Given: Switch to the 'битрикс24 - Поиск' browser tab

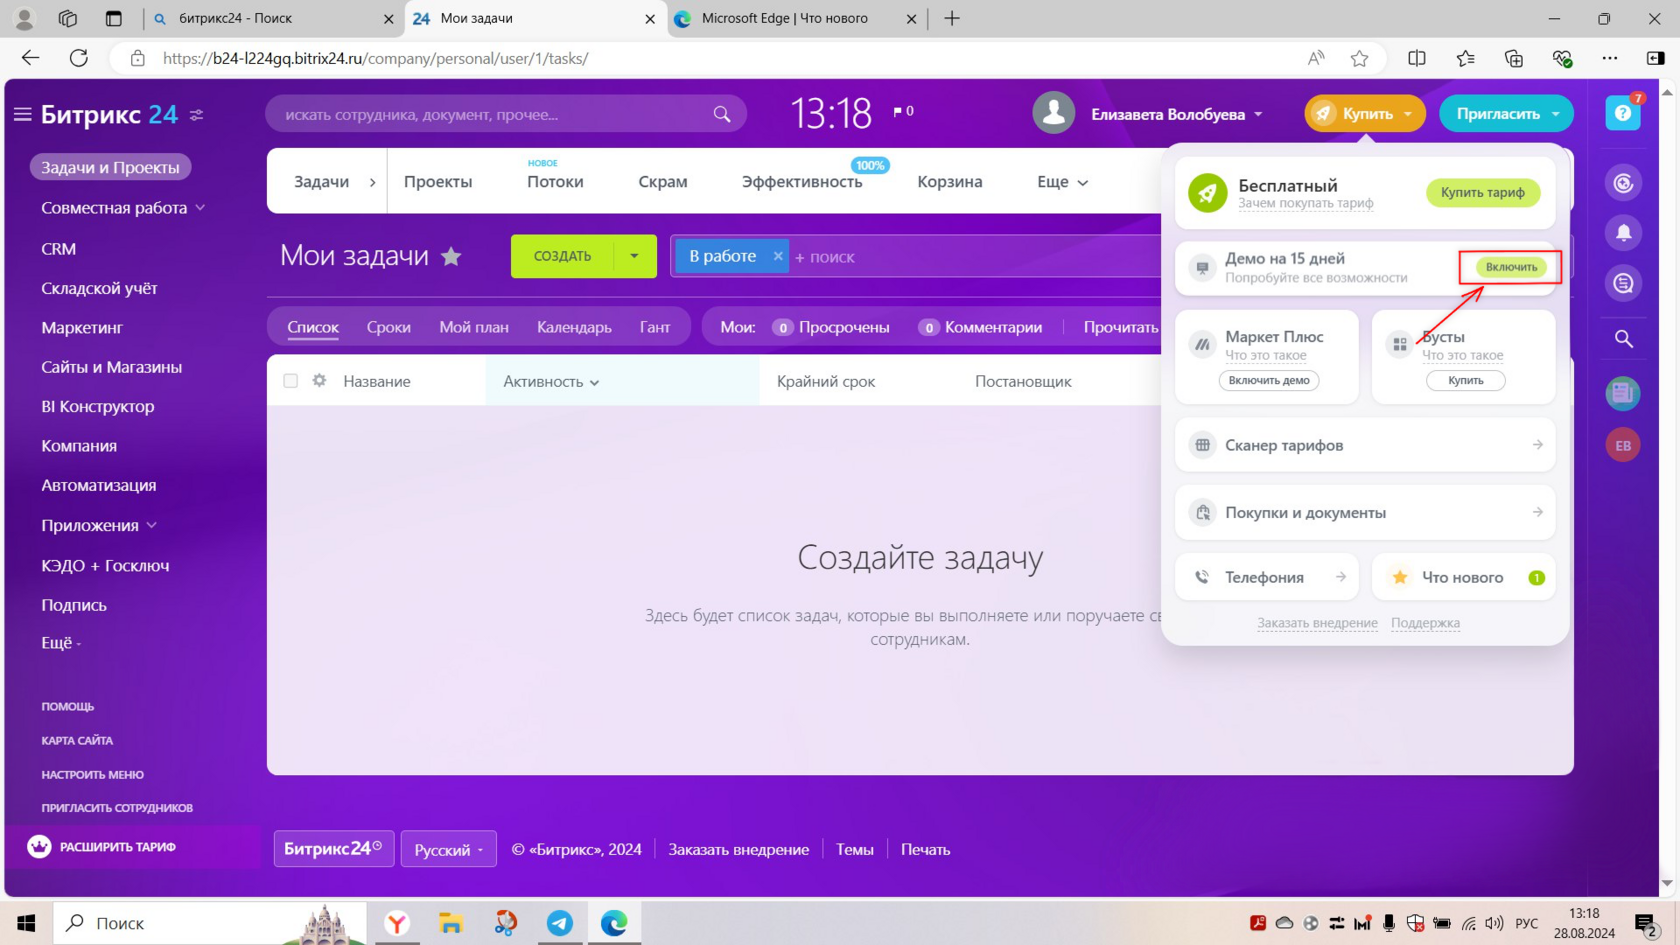Looking at the screenshot, I should pyautogui.click(x=274, y=19).
